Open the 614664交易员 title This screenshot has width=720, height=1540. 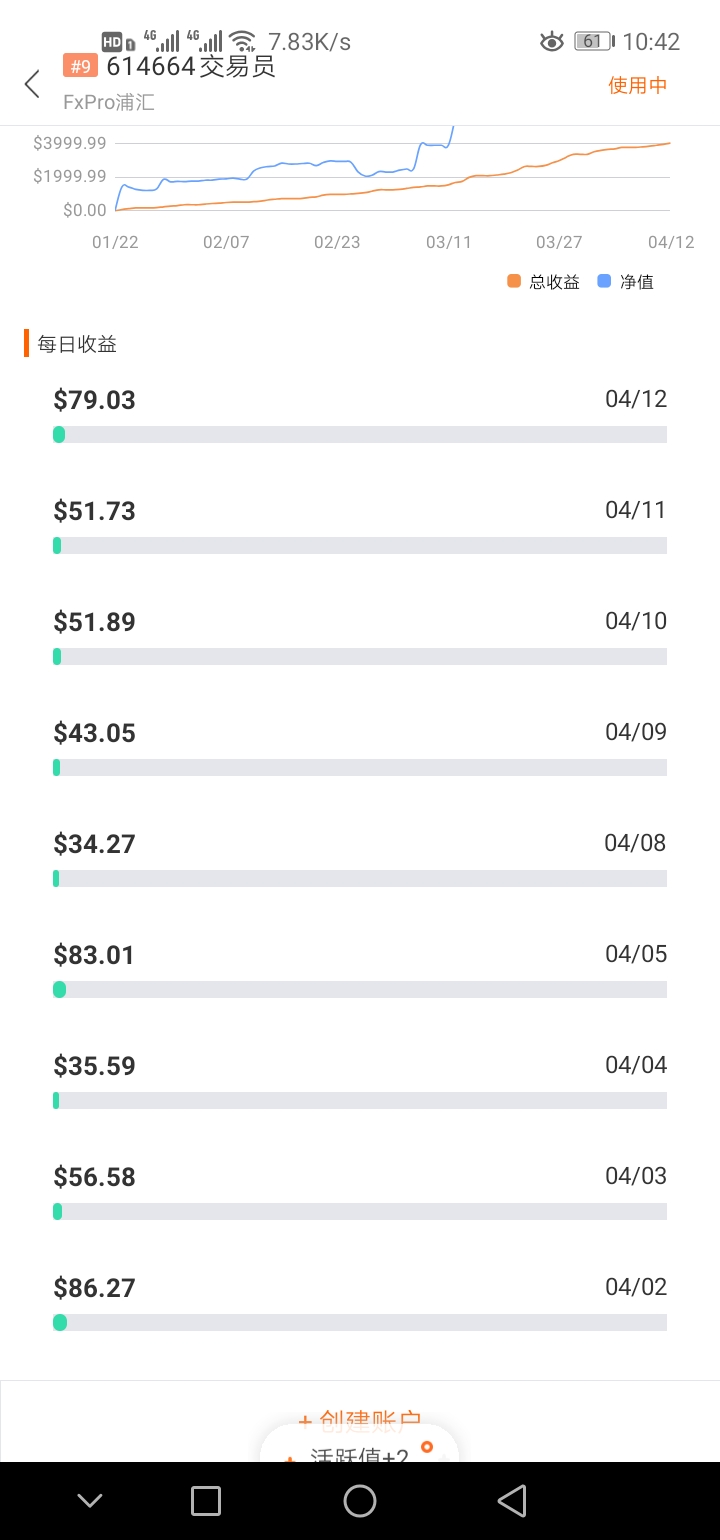point(191,66)
